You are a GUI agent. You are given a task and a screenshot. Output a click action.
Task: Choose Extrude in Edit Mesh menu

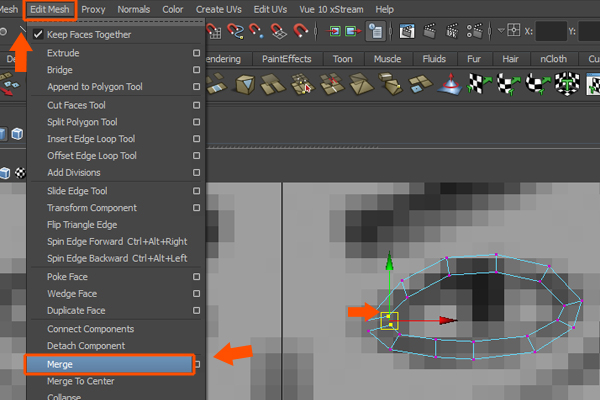point(116,53)
